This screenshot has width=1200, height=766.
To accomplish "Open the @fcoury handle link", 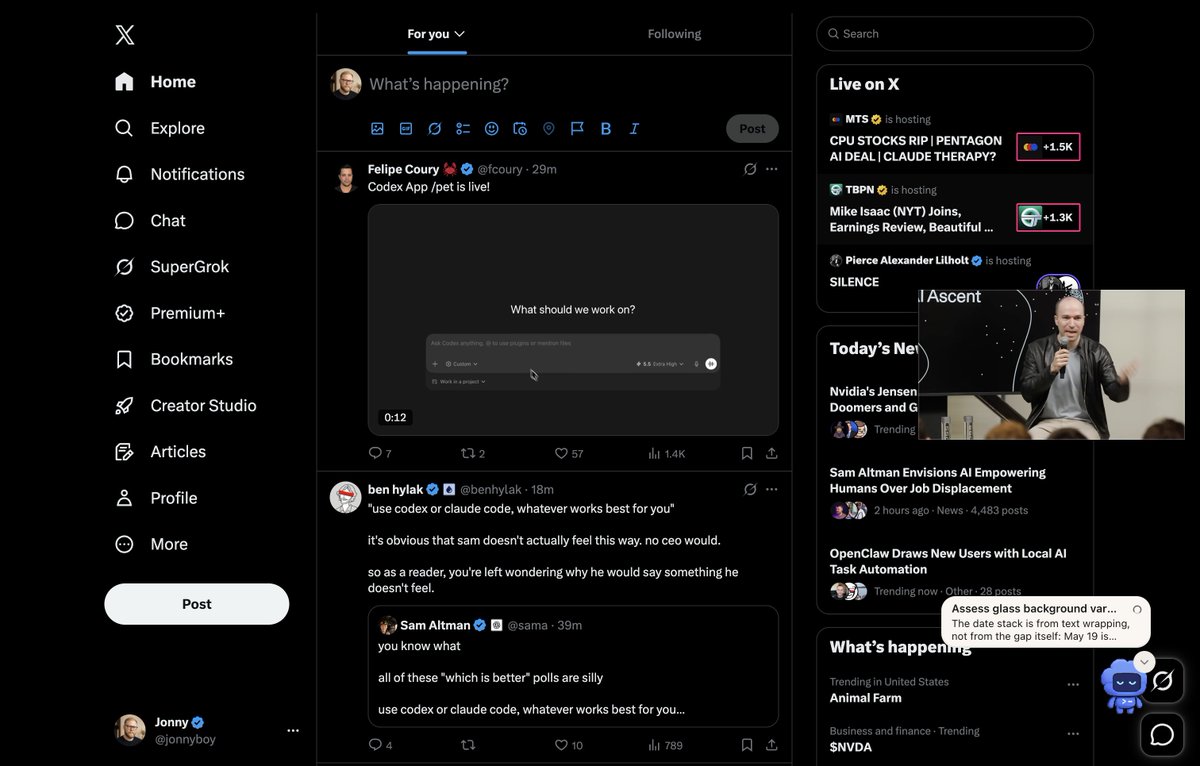I will pyautogui.click(x=500, y=169).
